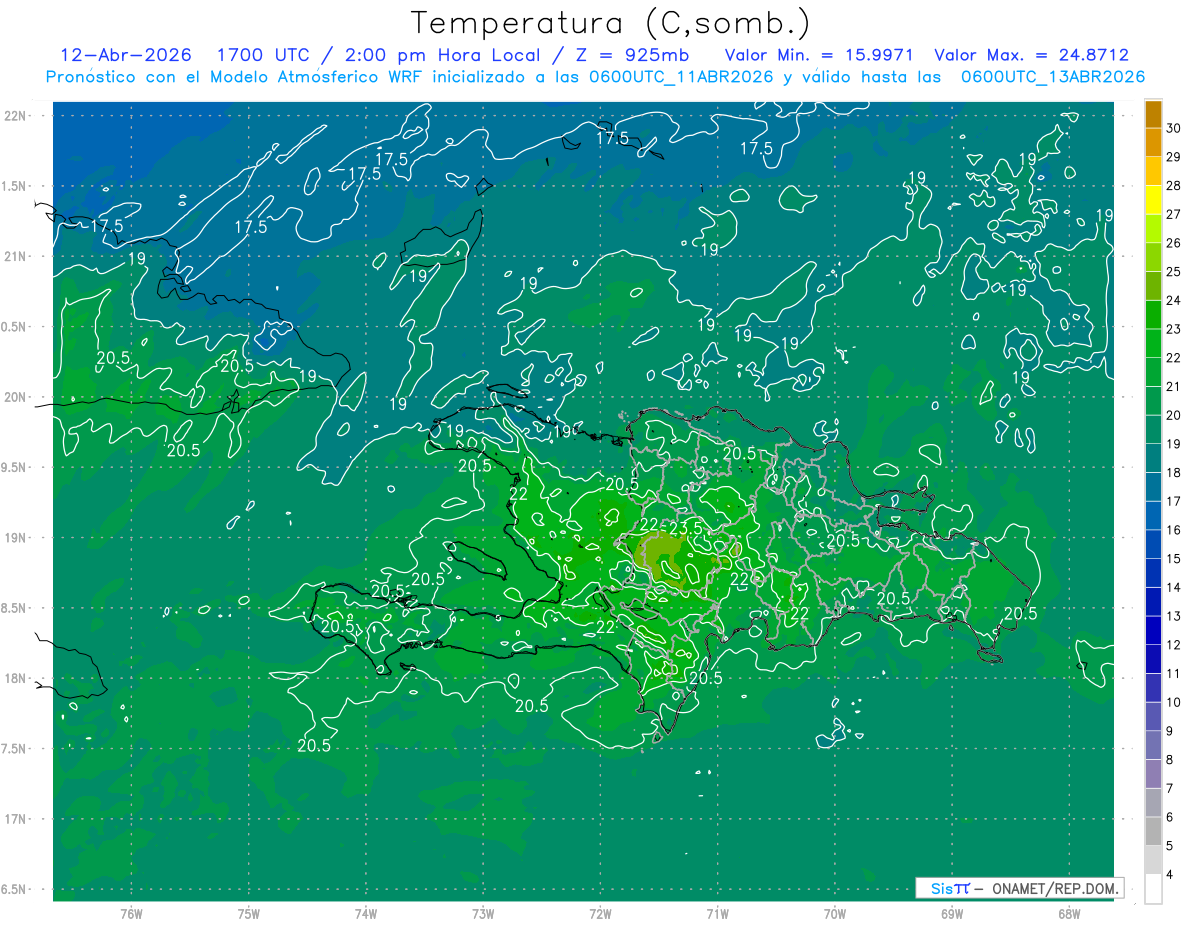The width and height of the screenshot is (1200, 927).
Task: Click the Temperatura (C,somb.) title
Action: click(611, 24)
